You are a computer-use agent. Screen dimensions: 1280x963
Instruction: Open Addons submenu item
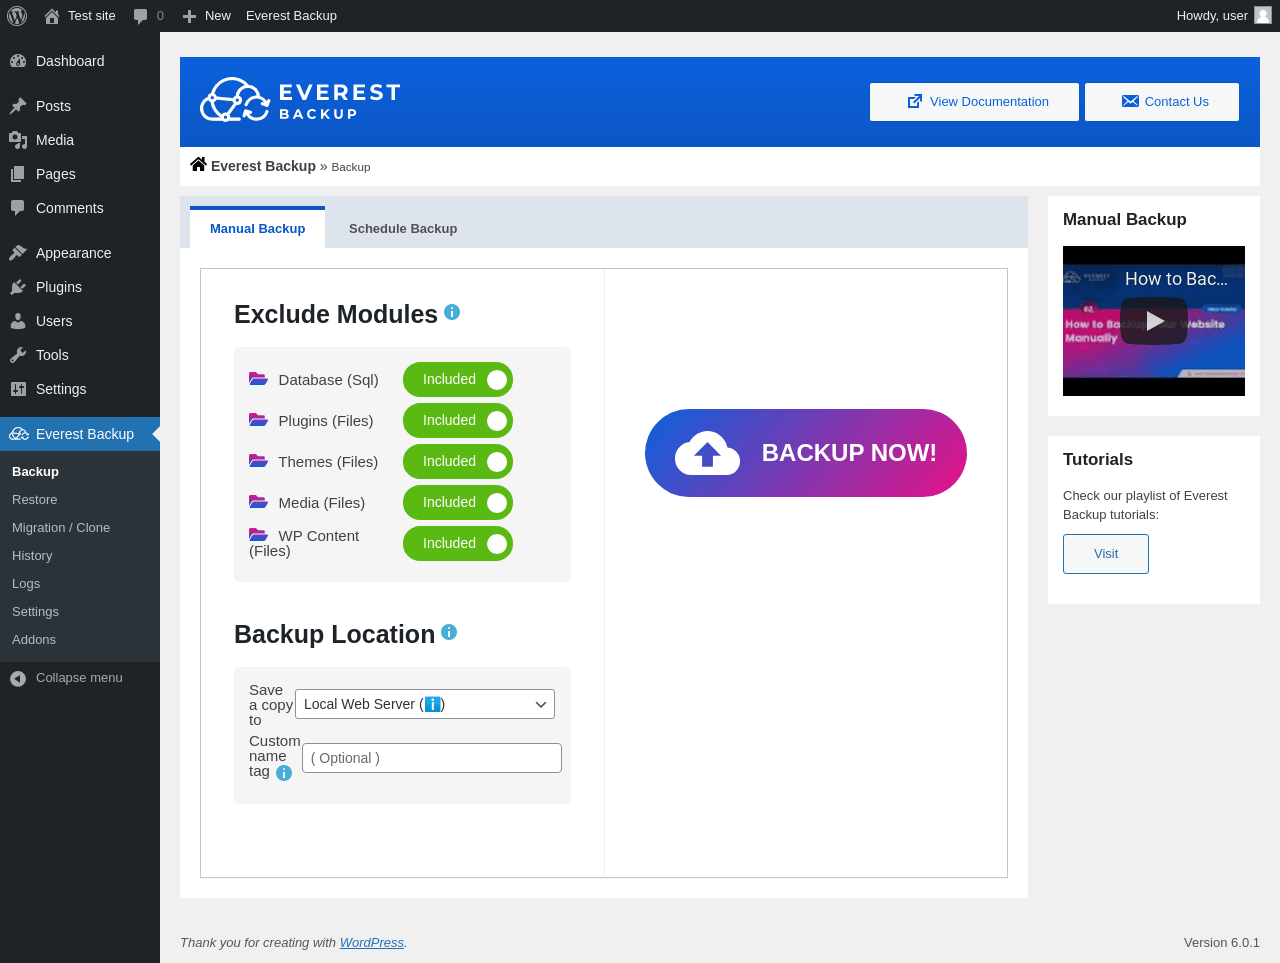34,640
